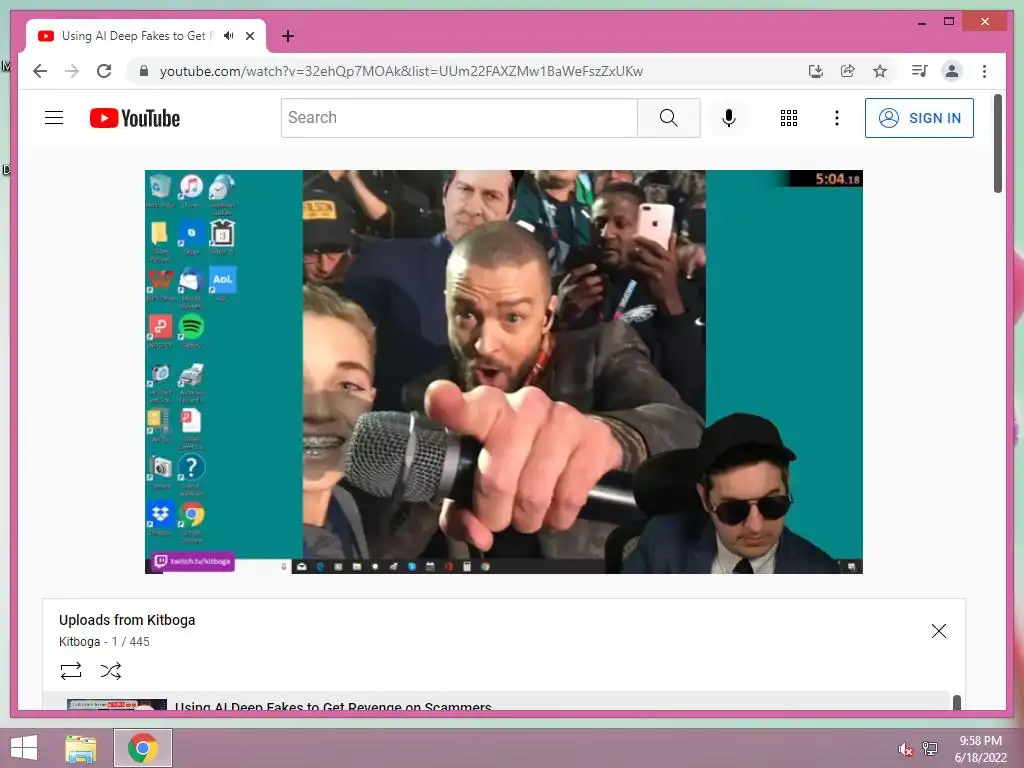Screen dimensions: 1024x768
Task: Maximize the Chrome window
Action: [949, 22]
